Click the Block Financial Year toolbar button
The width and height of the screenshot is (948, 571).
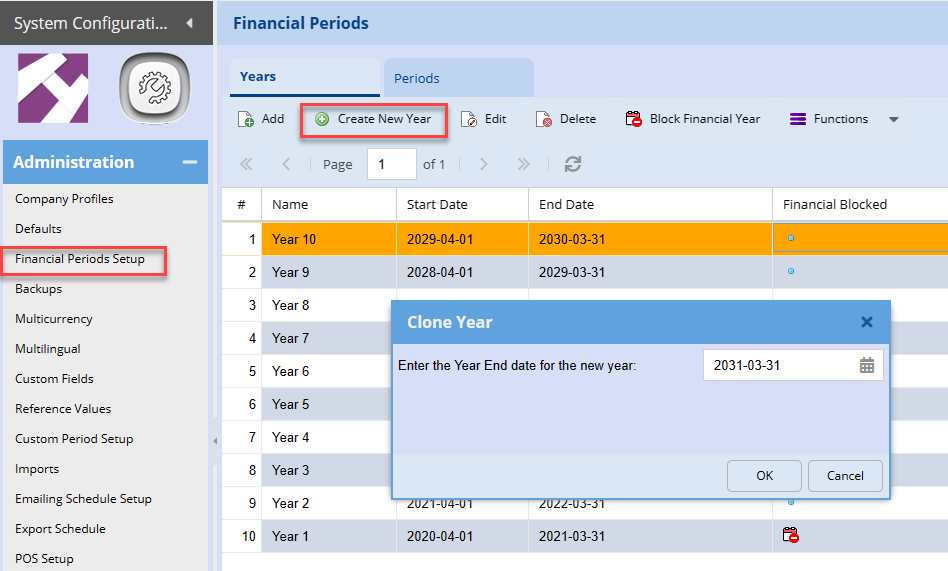[x=693, y=119]
